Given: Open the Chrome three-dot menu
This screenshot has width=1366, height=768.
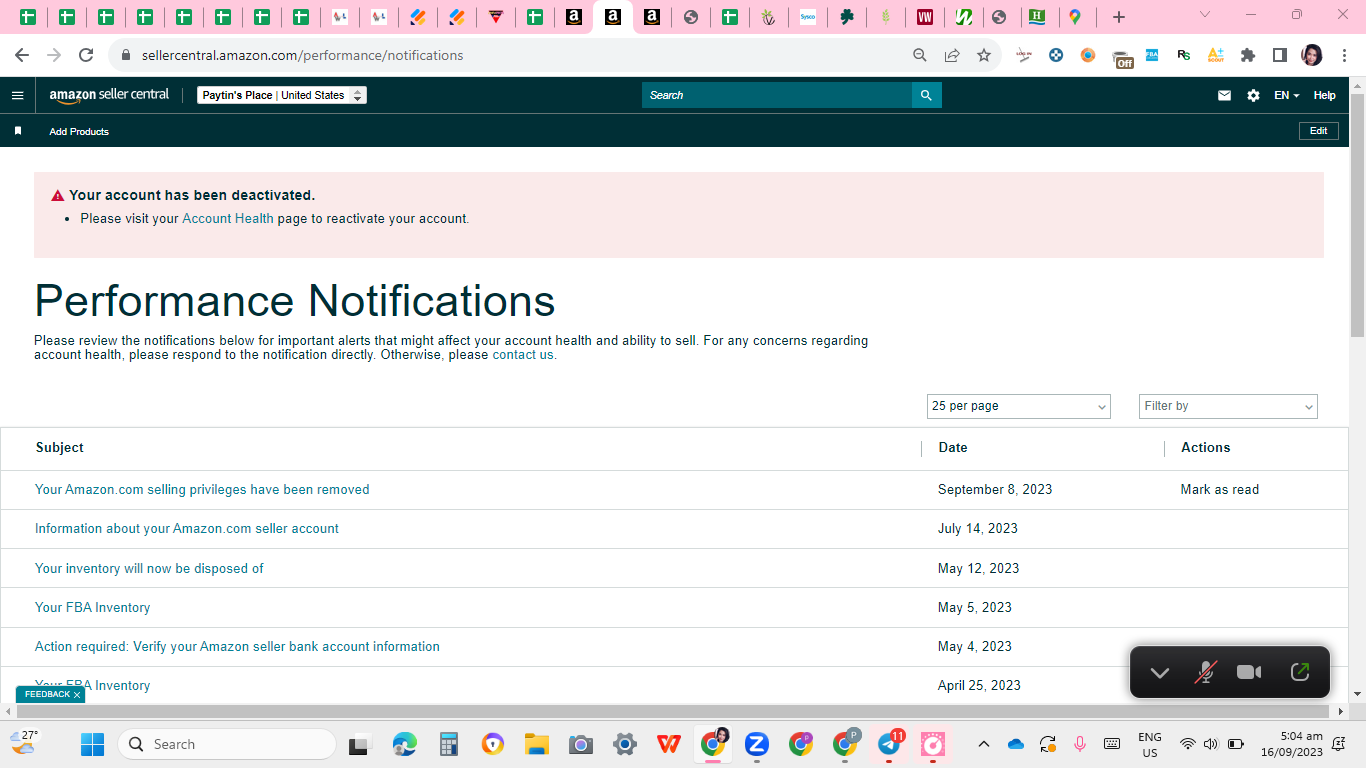Looking at the screenshot, I should point(1343,55).
